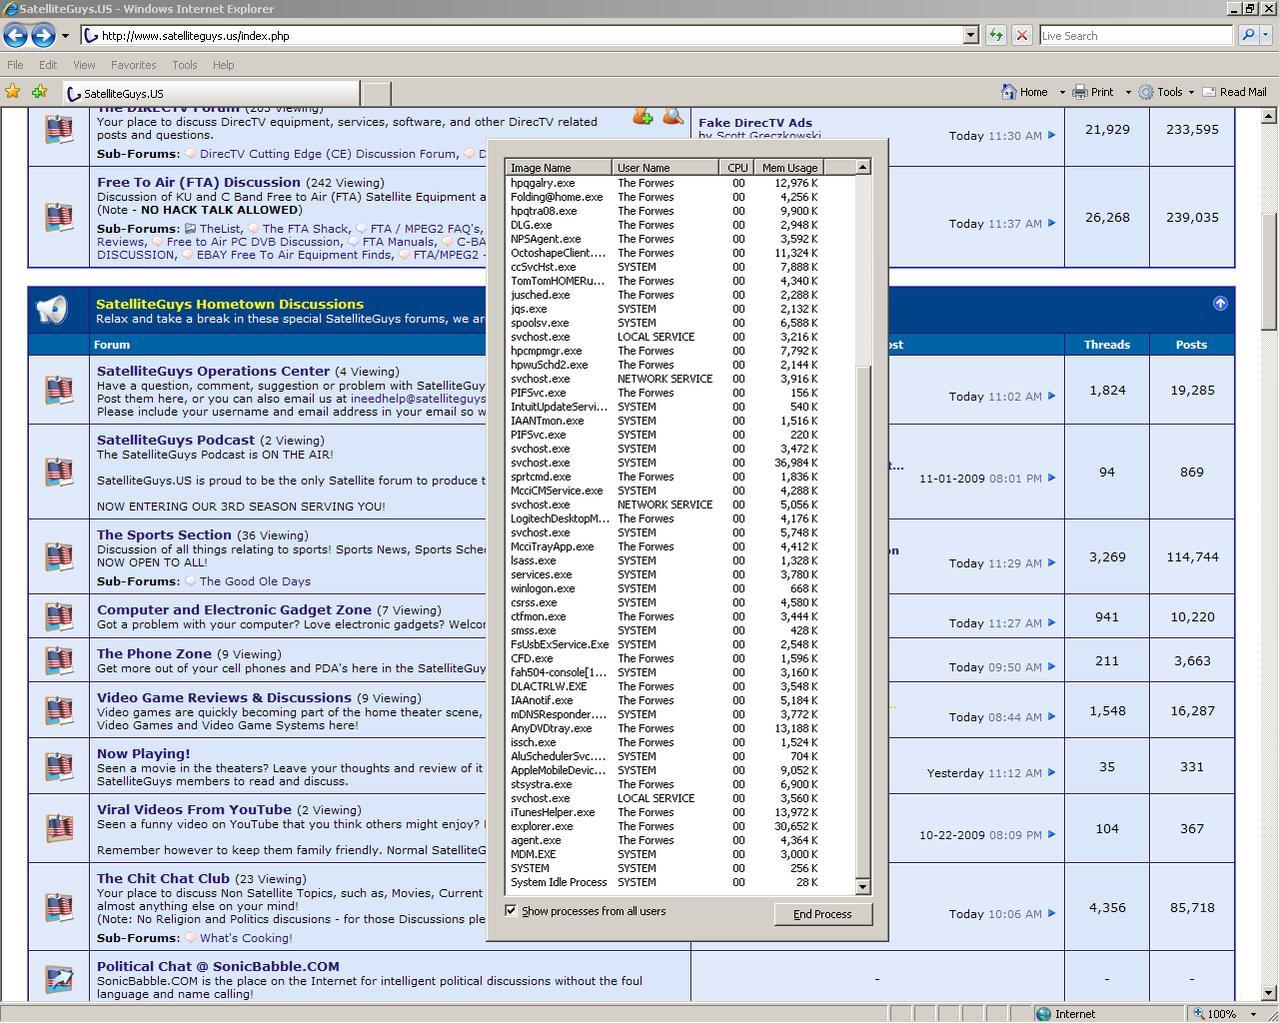
Task: Select the hpqgalry.exe process row
Action: click(680, 183)
